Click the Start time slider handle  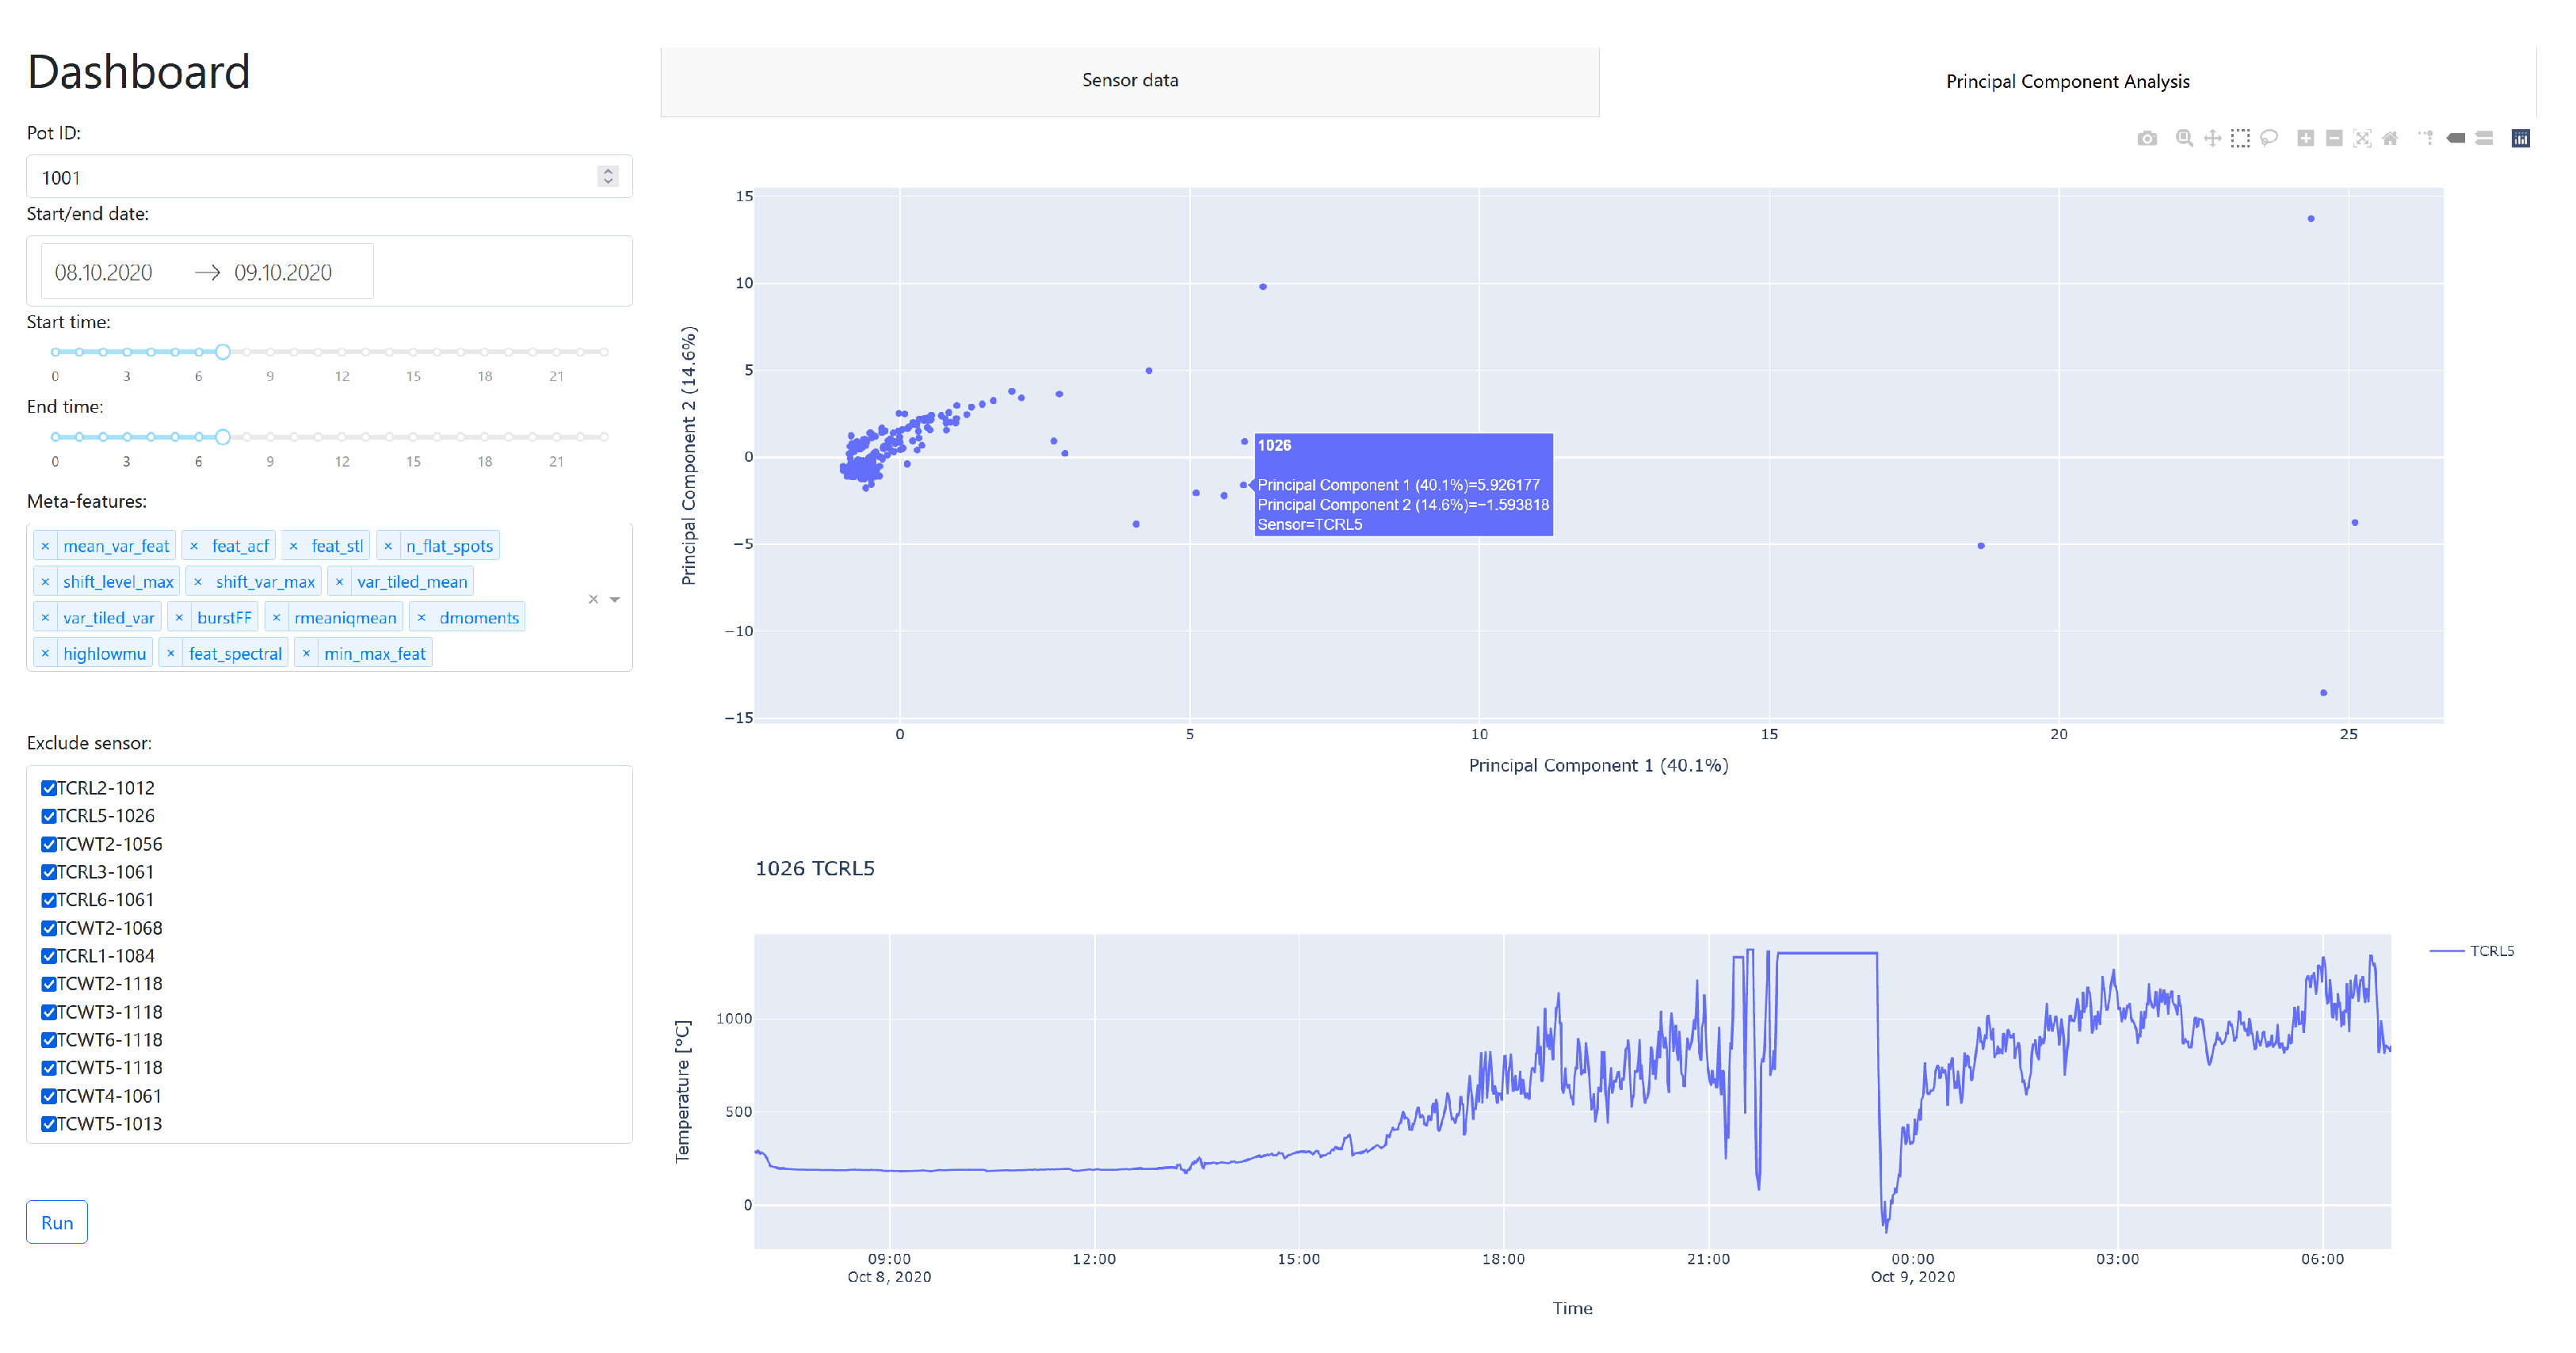pyautogui.click(x=223, y=352)
